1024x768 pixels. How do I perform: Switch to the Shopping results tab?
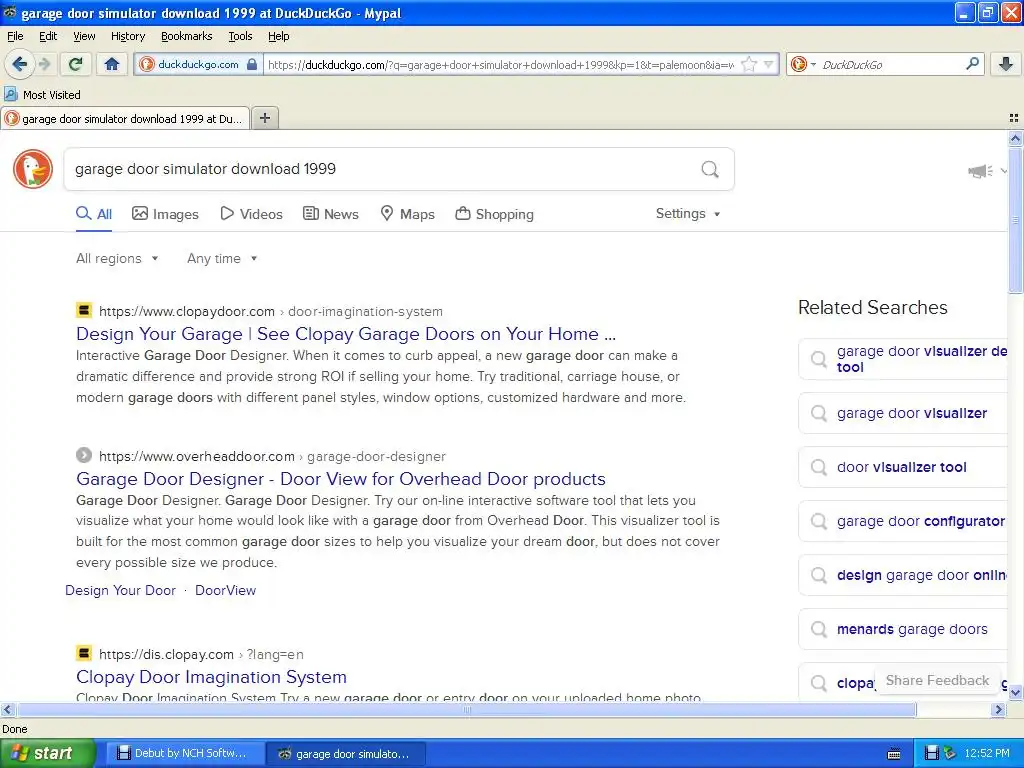coord(494,214)
